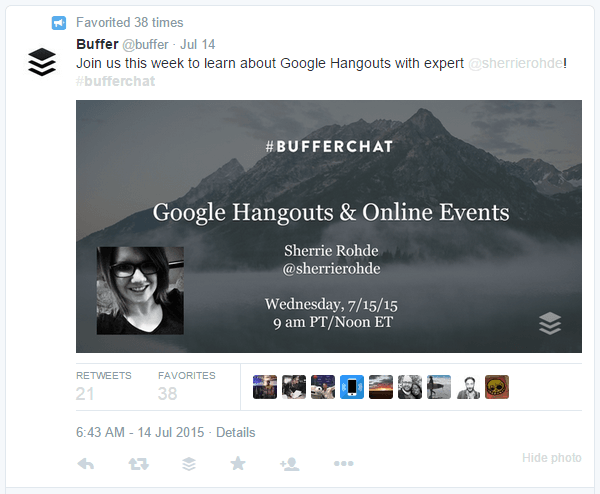Click first favoriter avatar thumbnail
The image size is (600, 494).
pyautogui.click(x=265, y=387)
